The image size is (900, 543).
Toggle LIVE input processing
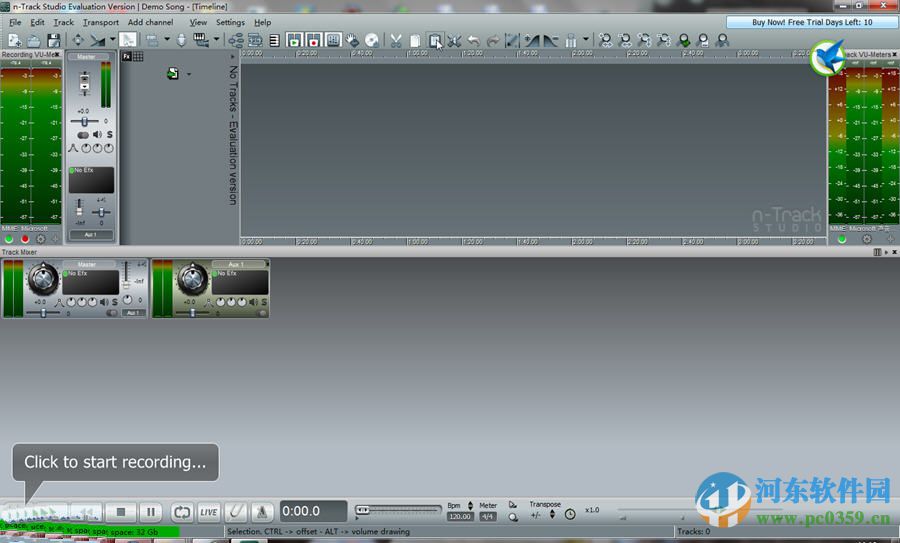click(209, 511)
